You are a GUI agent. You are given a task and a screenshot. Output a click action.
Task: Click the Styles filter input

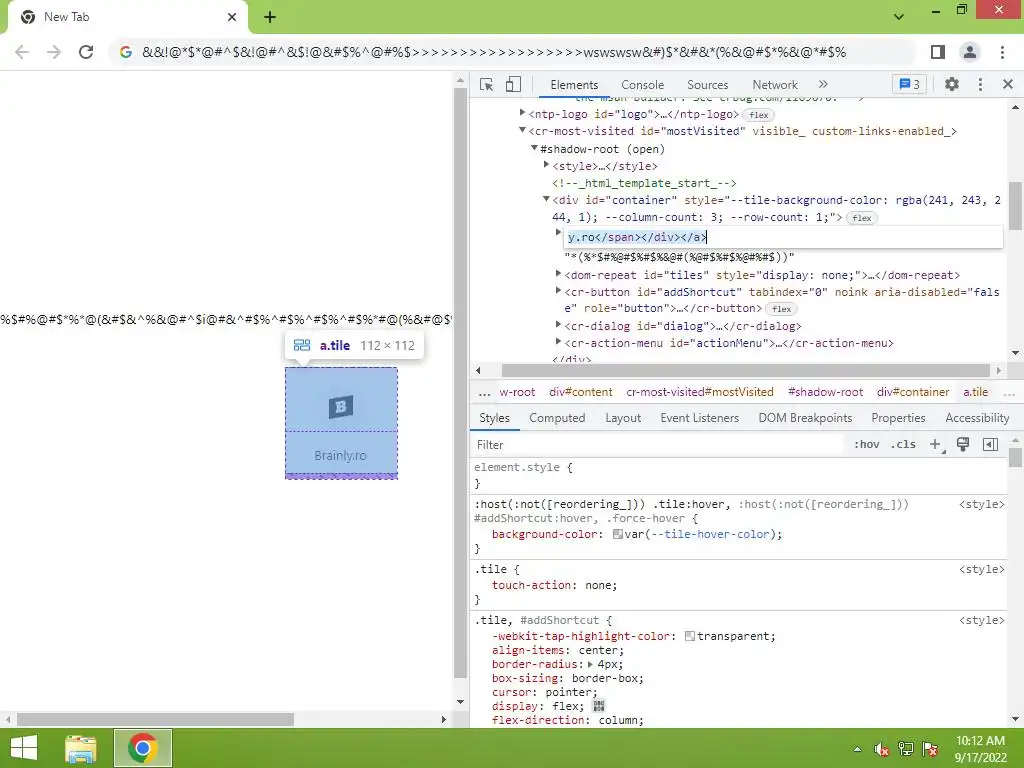[x=656, y=445]
